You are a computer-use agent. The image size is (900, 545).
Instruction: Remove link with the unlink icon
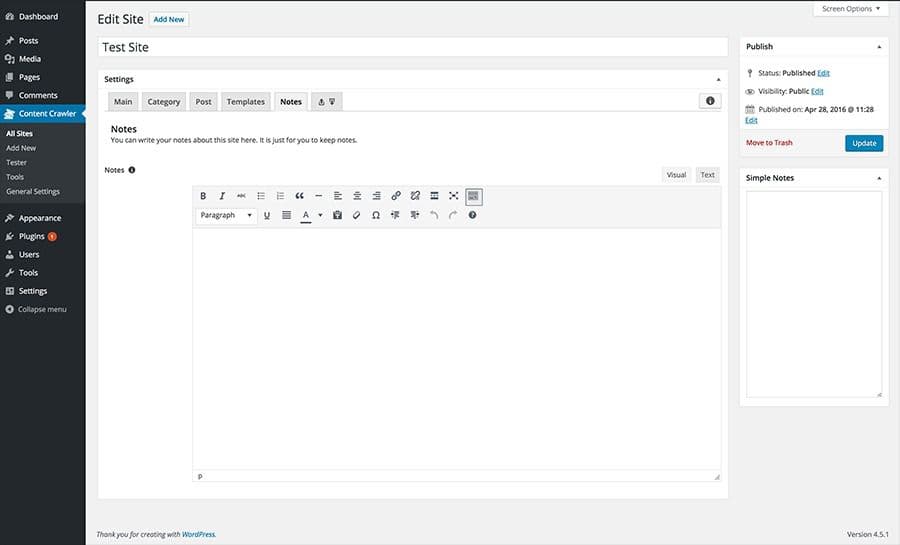point(415,196)
